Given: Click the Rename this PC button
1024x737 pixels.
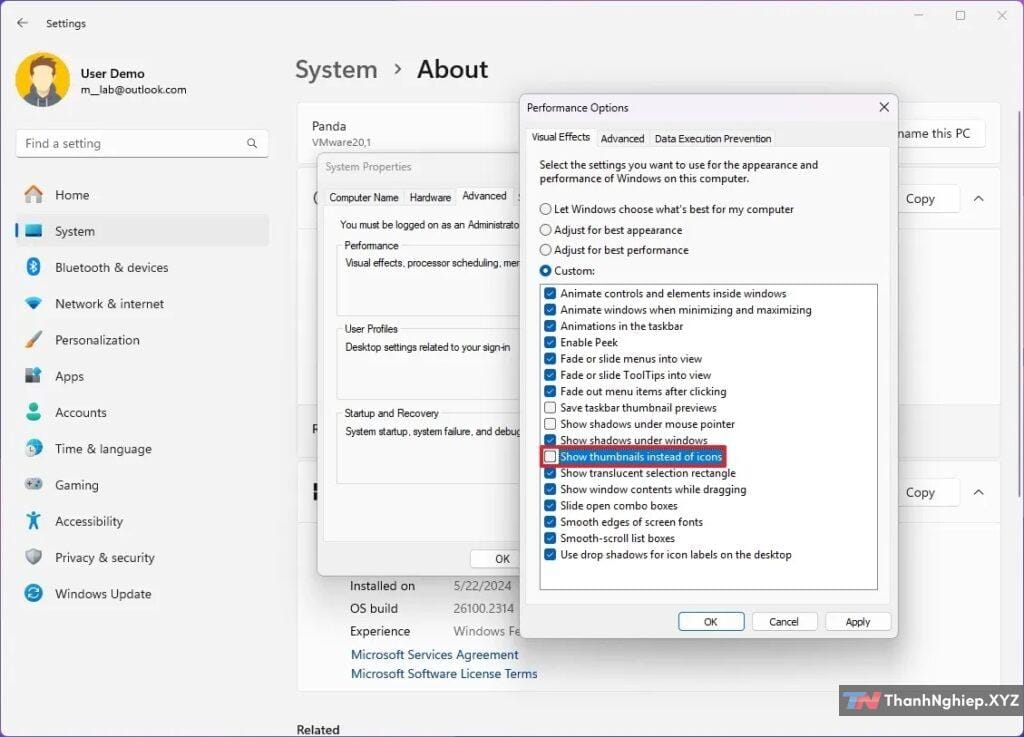Looking at the screenshot, I should coord(940,133).
